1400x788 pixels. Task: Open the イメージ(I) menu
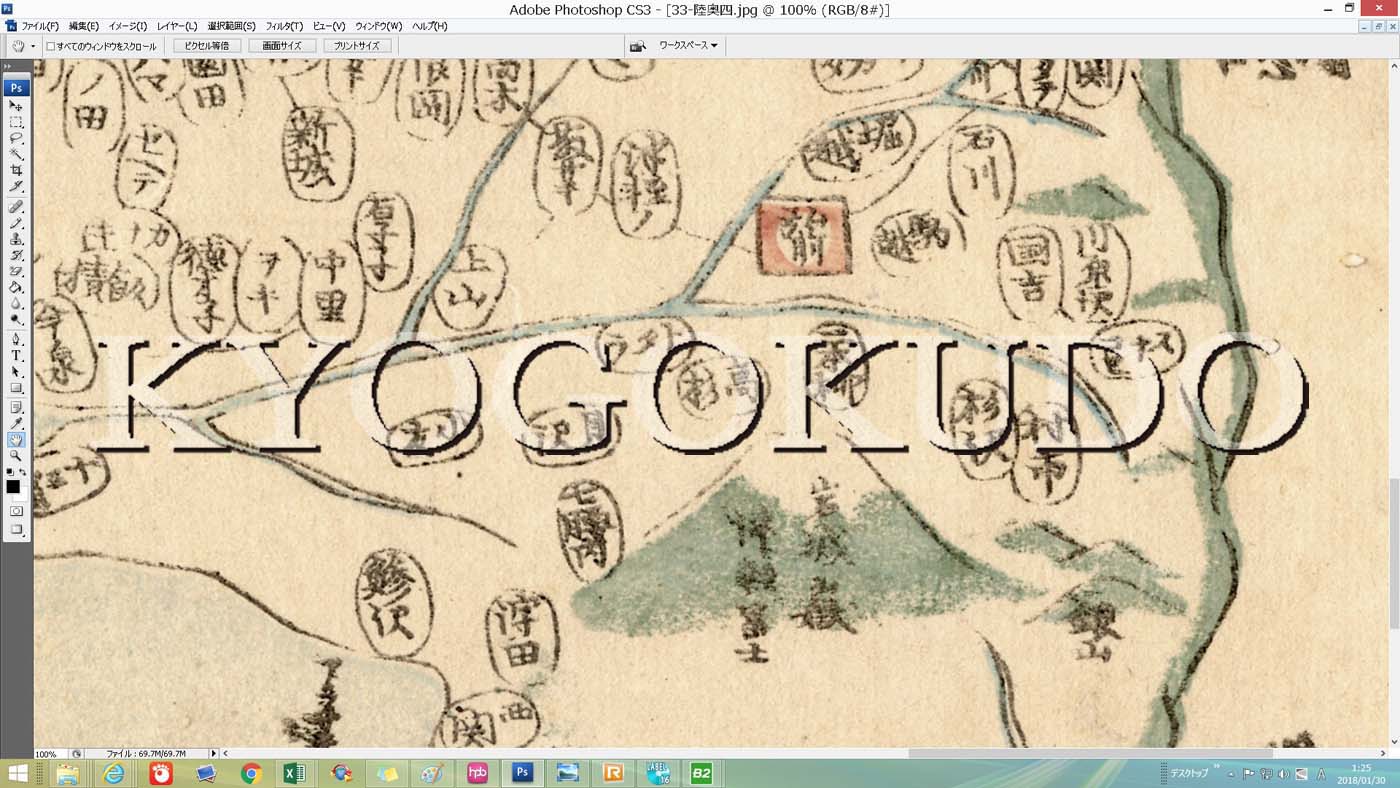click(128, 26)
